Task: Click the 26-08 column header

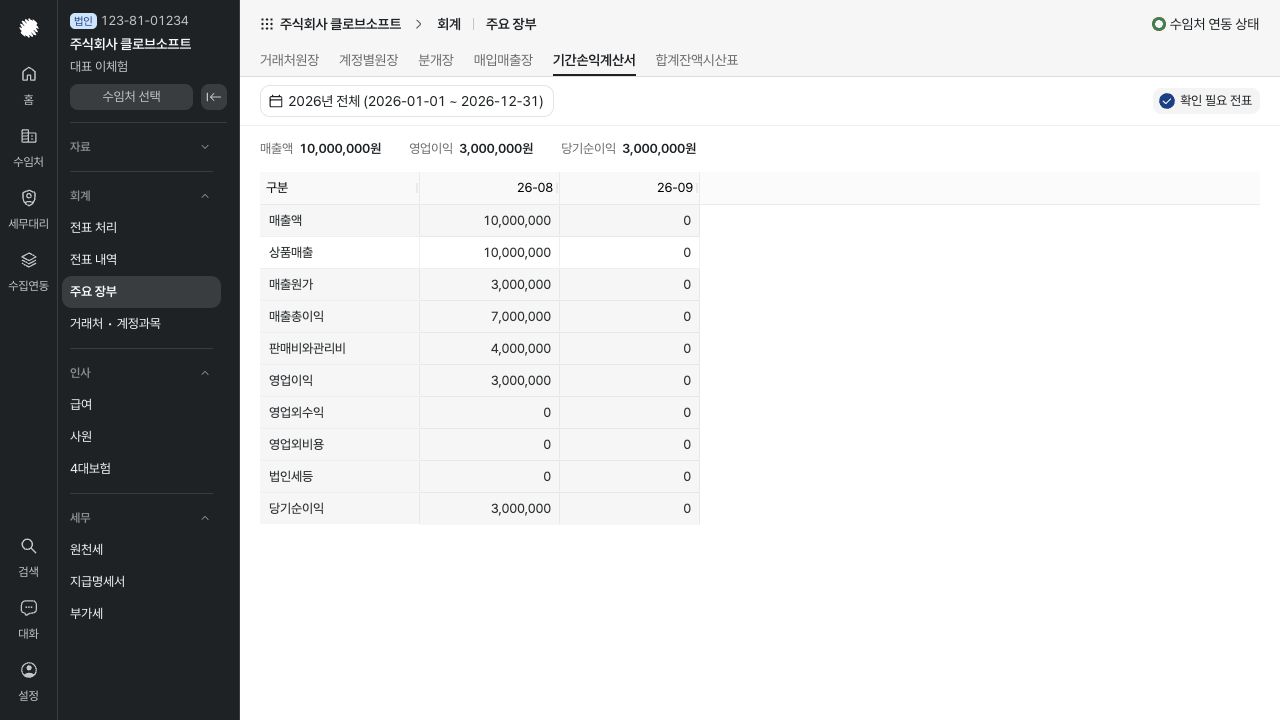Action: pyautogui.click(x=489, y=188)
